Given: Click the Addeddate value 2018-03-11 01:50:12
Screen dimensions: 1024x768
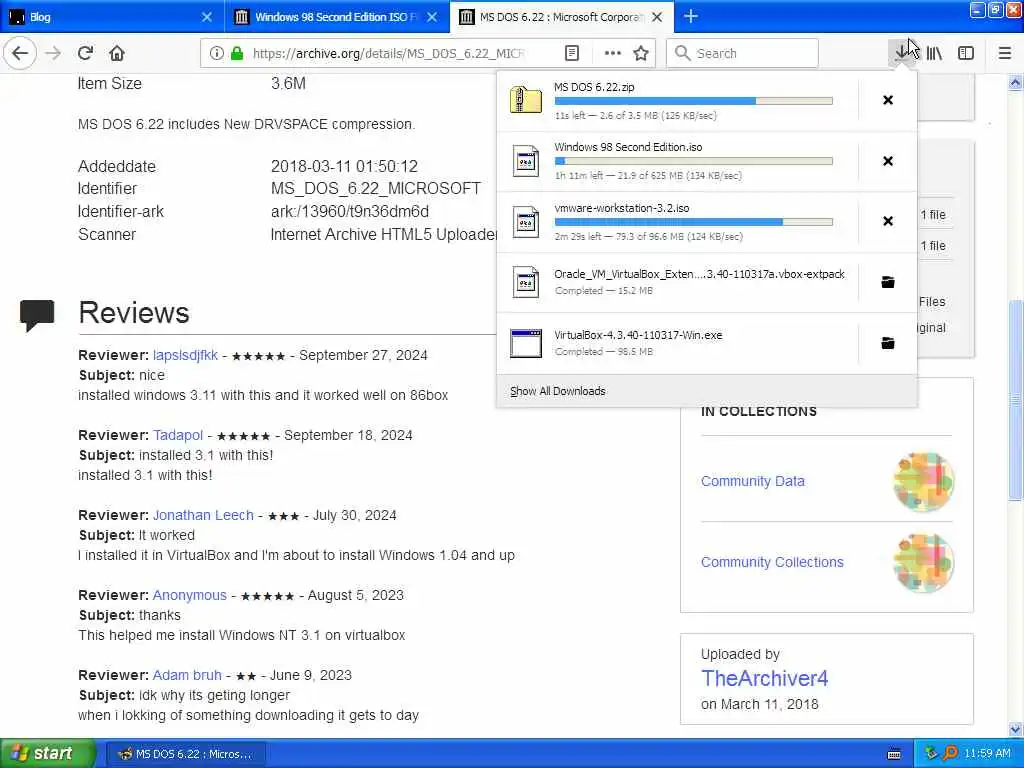Looking at the screenshot, I should pyautogui.click(x=344, y=167).
